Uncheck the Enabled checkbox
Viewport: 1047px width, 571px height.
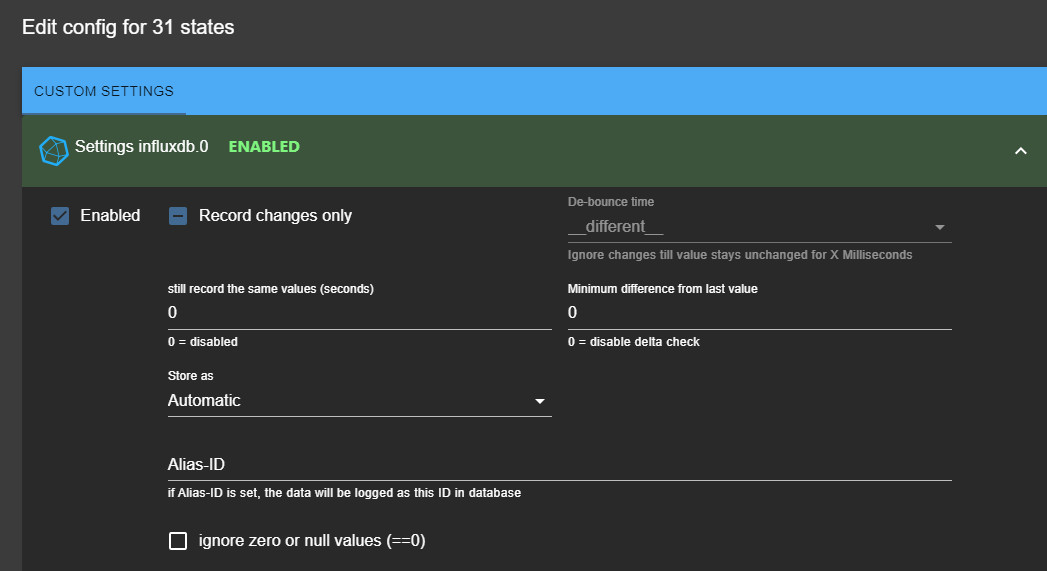60,216
